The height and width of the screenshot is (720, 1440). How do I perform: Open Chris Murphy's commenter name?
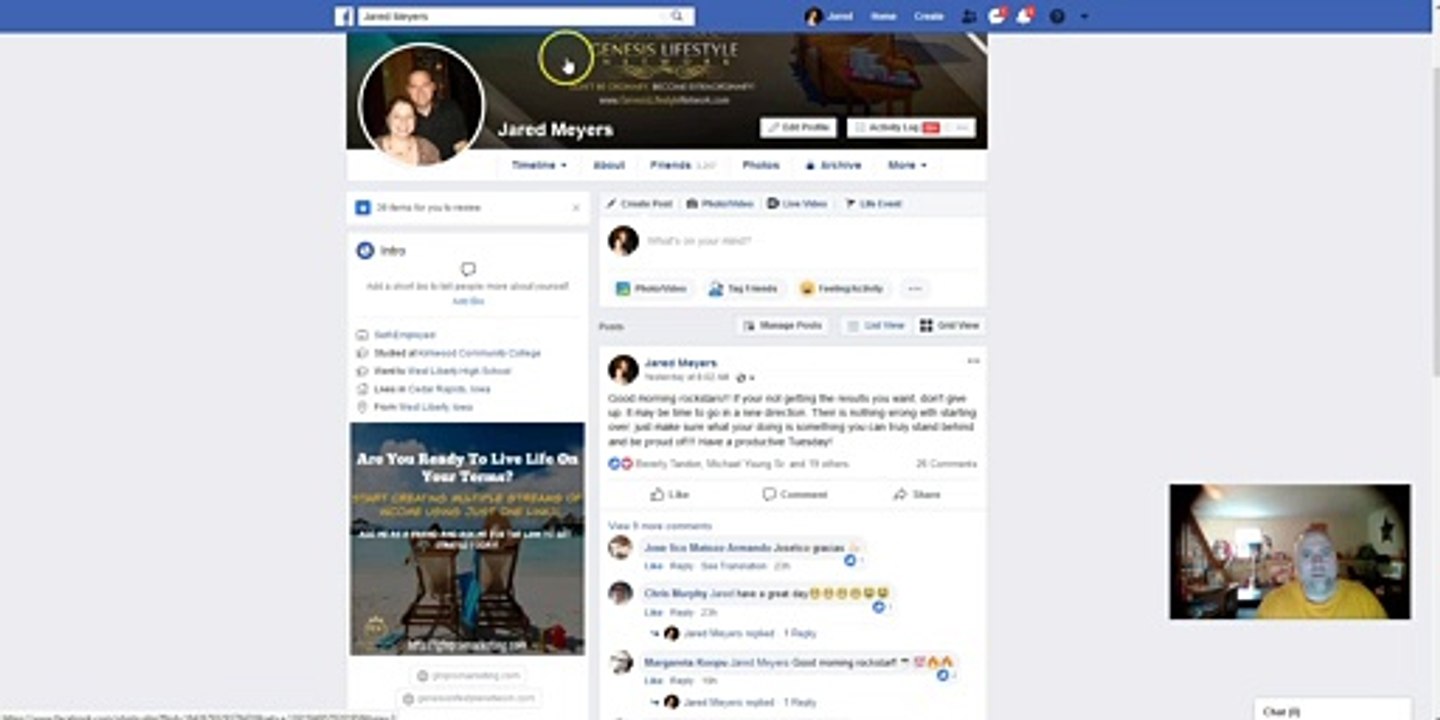point(676,594)
